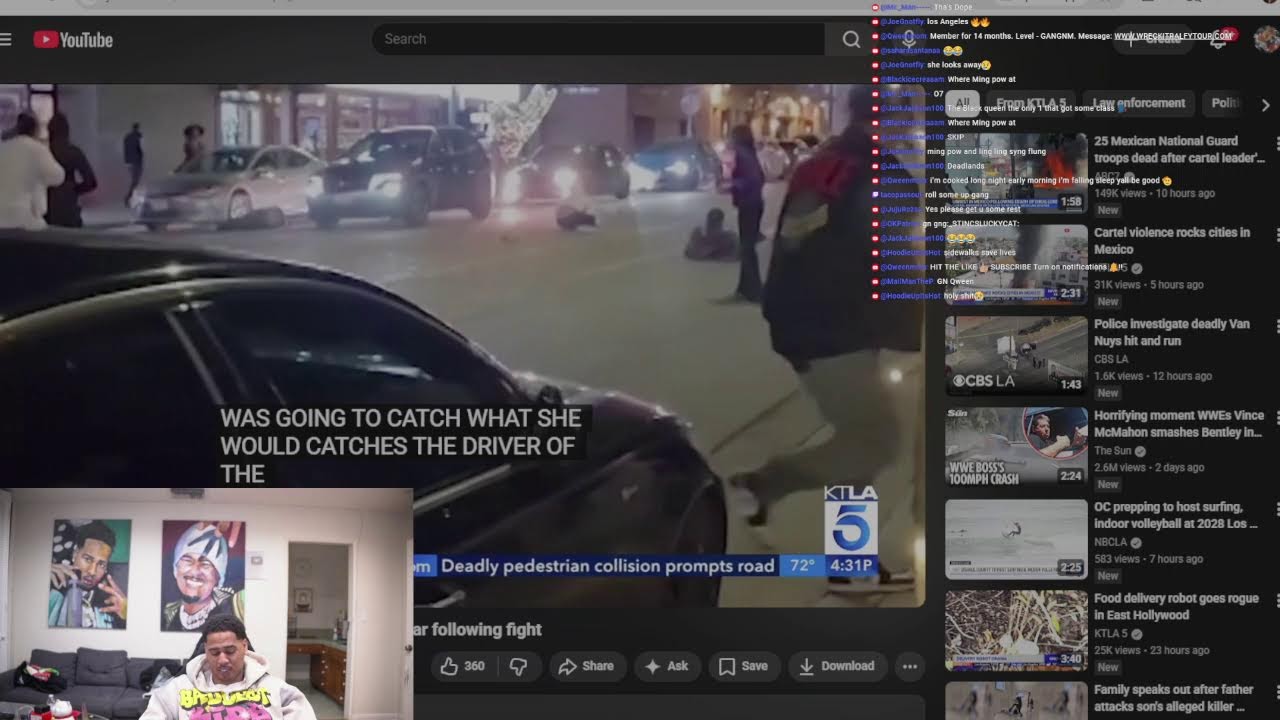The image size is (1280, 720).
Task: Open the WWE Boss's 100MPH Crash thumbnail
Action: 1016,446
